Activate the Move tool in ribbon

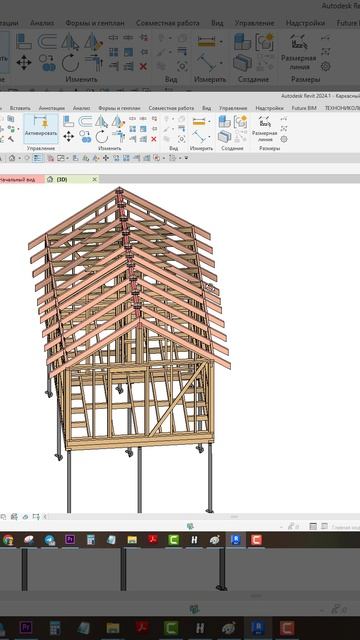point(68,136)
